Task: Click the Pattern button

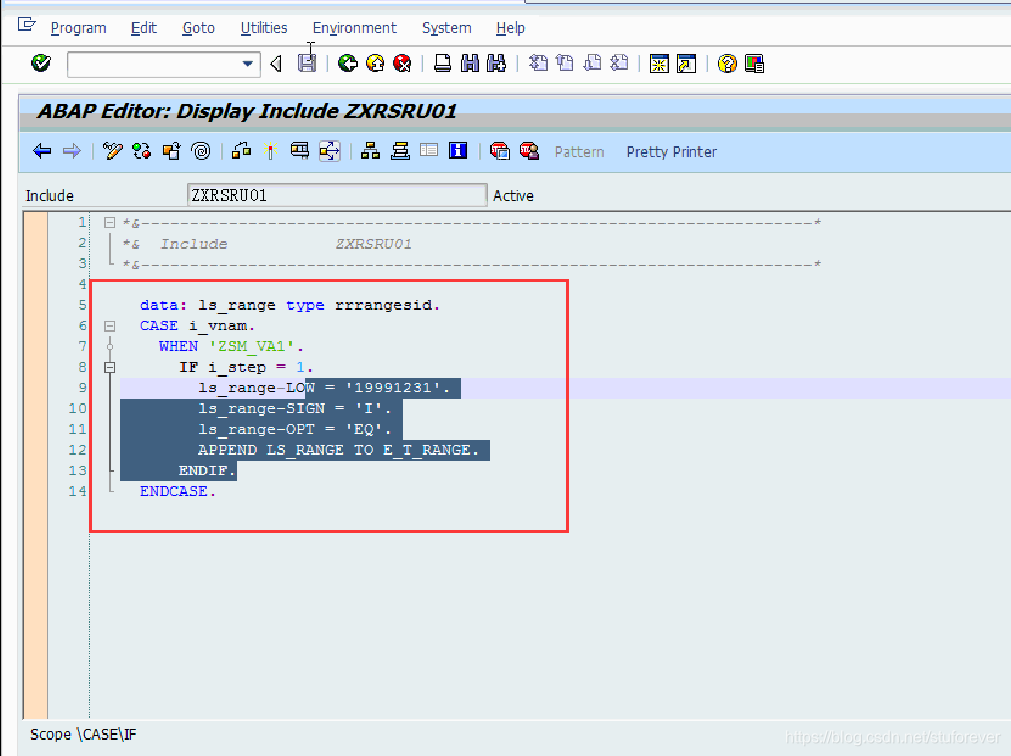Action: coord(580,152)
